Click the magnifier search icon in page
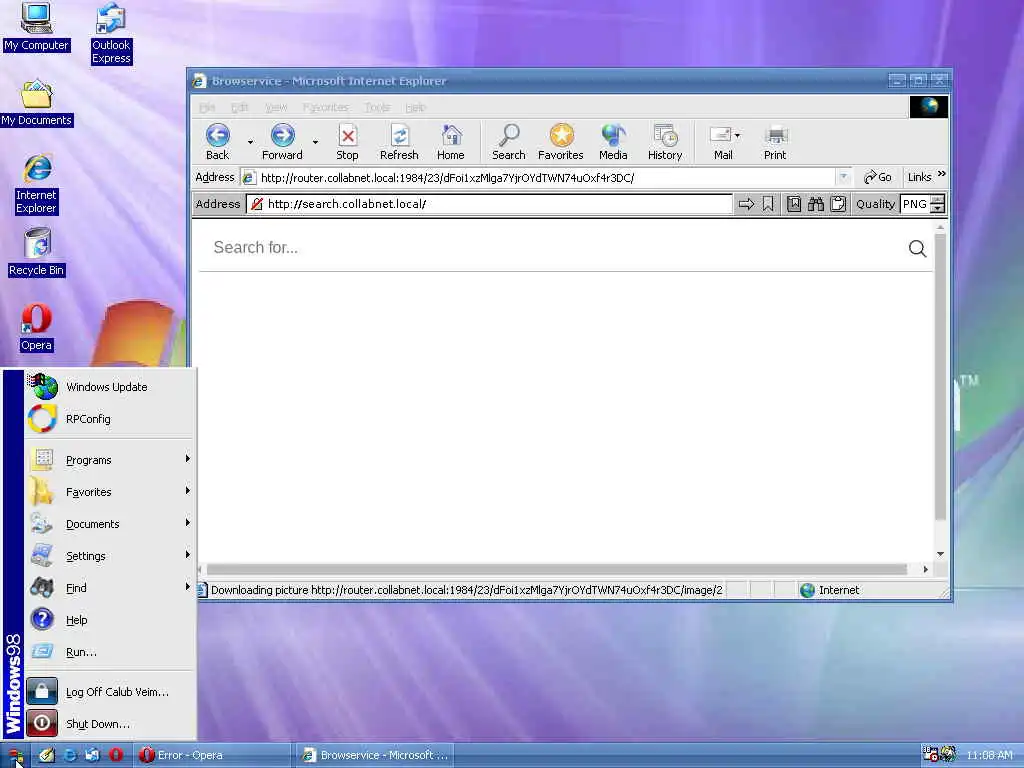 (917, 248)
